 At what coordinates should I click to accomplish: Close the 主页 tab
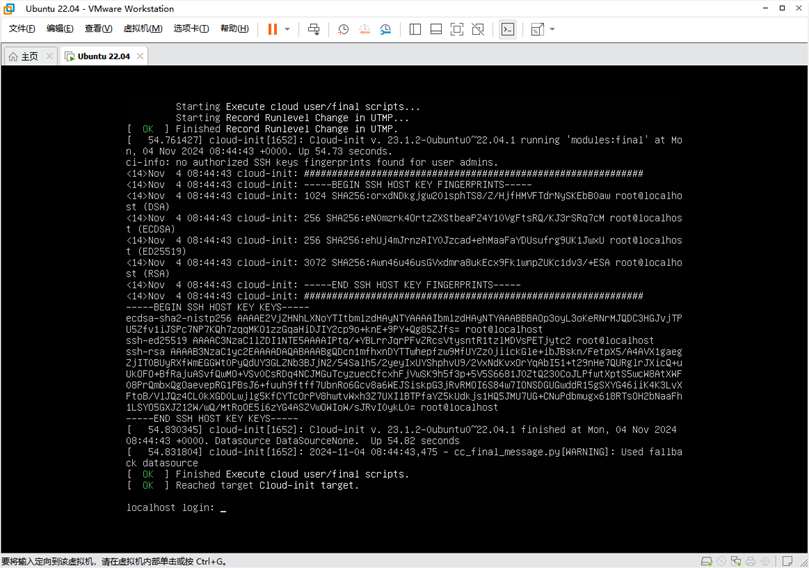[50, 56]
